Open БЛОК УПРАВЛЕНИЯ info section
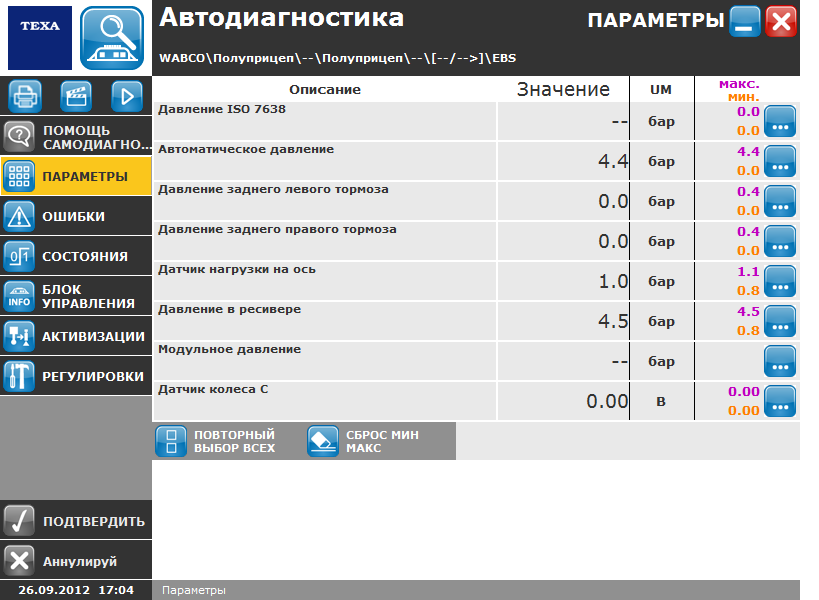This screenshot has width=819, height=600. coord(76,296)
